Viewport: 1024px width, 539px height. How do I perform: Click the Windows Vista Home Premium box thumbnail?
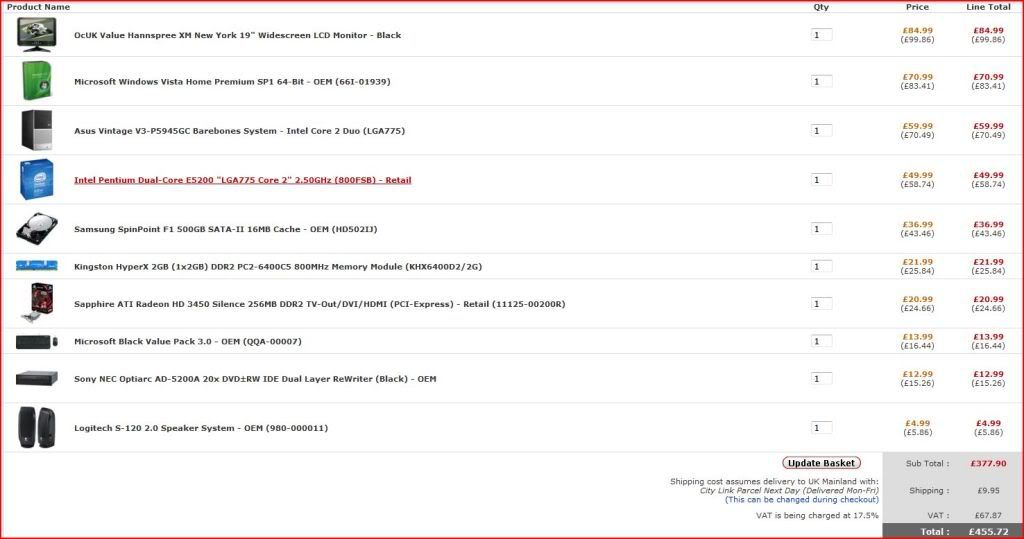[x=37, y=81]
